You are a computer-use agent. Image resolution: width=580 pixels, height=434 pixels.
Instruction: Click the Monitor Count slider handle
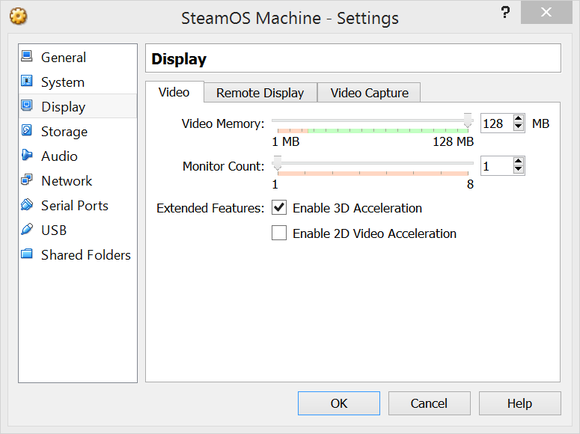point(277,163)
